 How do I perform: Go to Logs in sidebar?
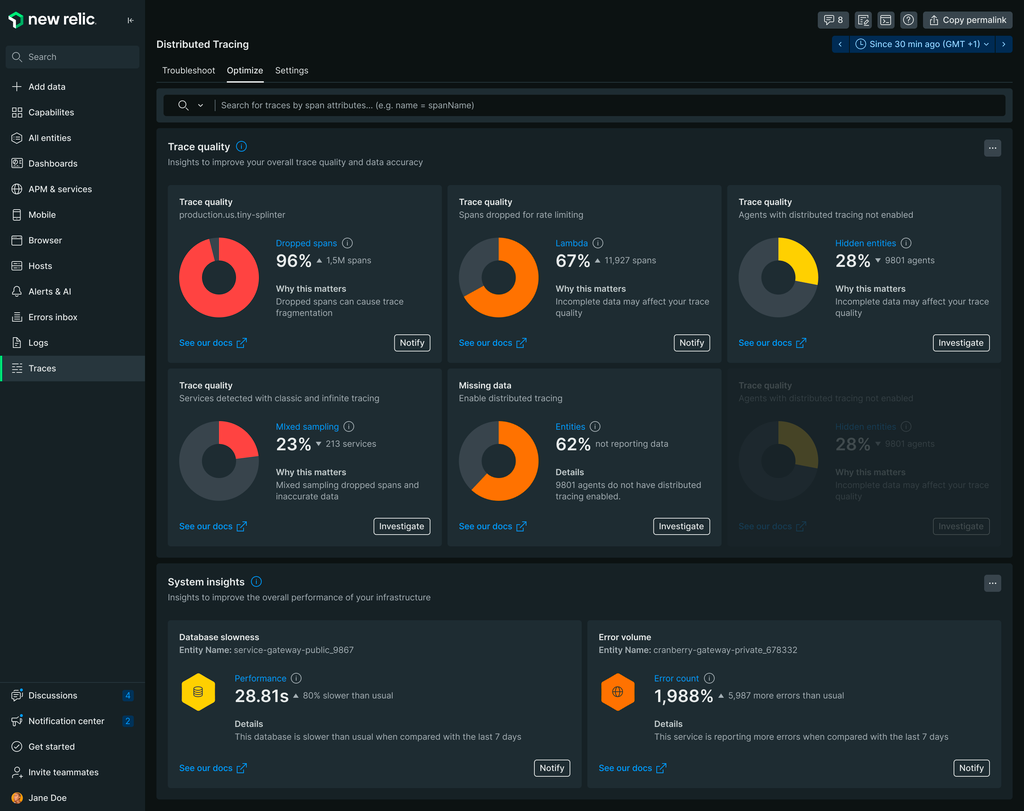tap(72, 342)
